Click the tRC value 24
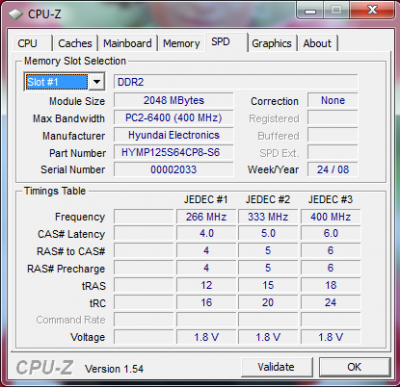The width and height of the screenshot is (400, 388). (x=330, y=303)
